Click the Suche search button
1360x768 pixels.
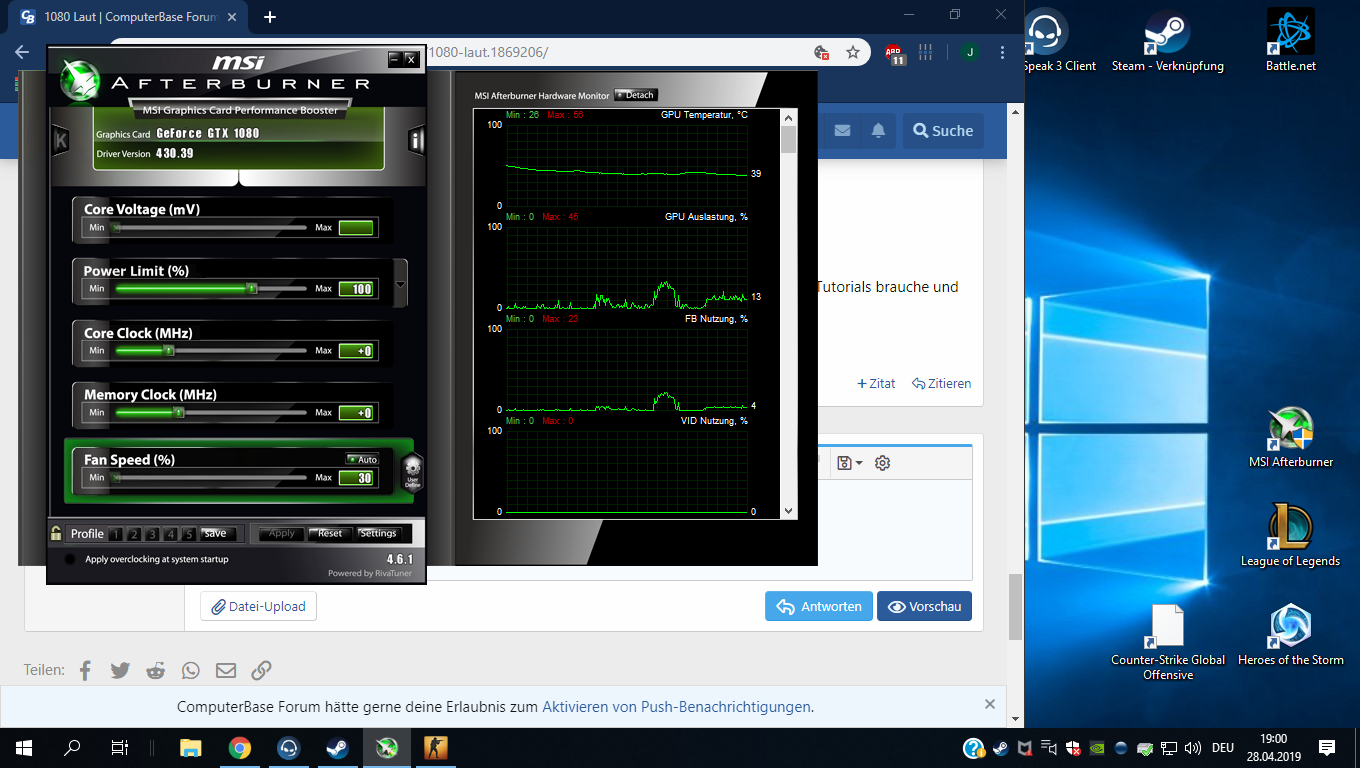pos(943,131)
